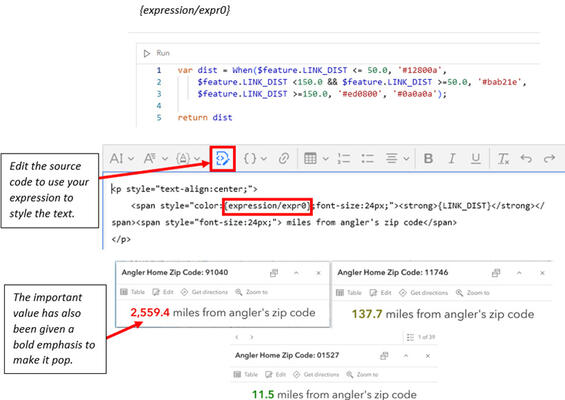Click the bulleted list icon

pyautogui.click(x=368, y=159)
